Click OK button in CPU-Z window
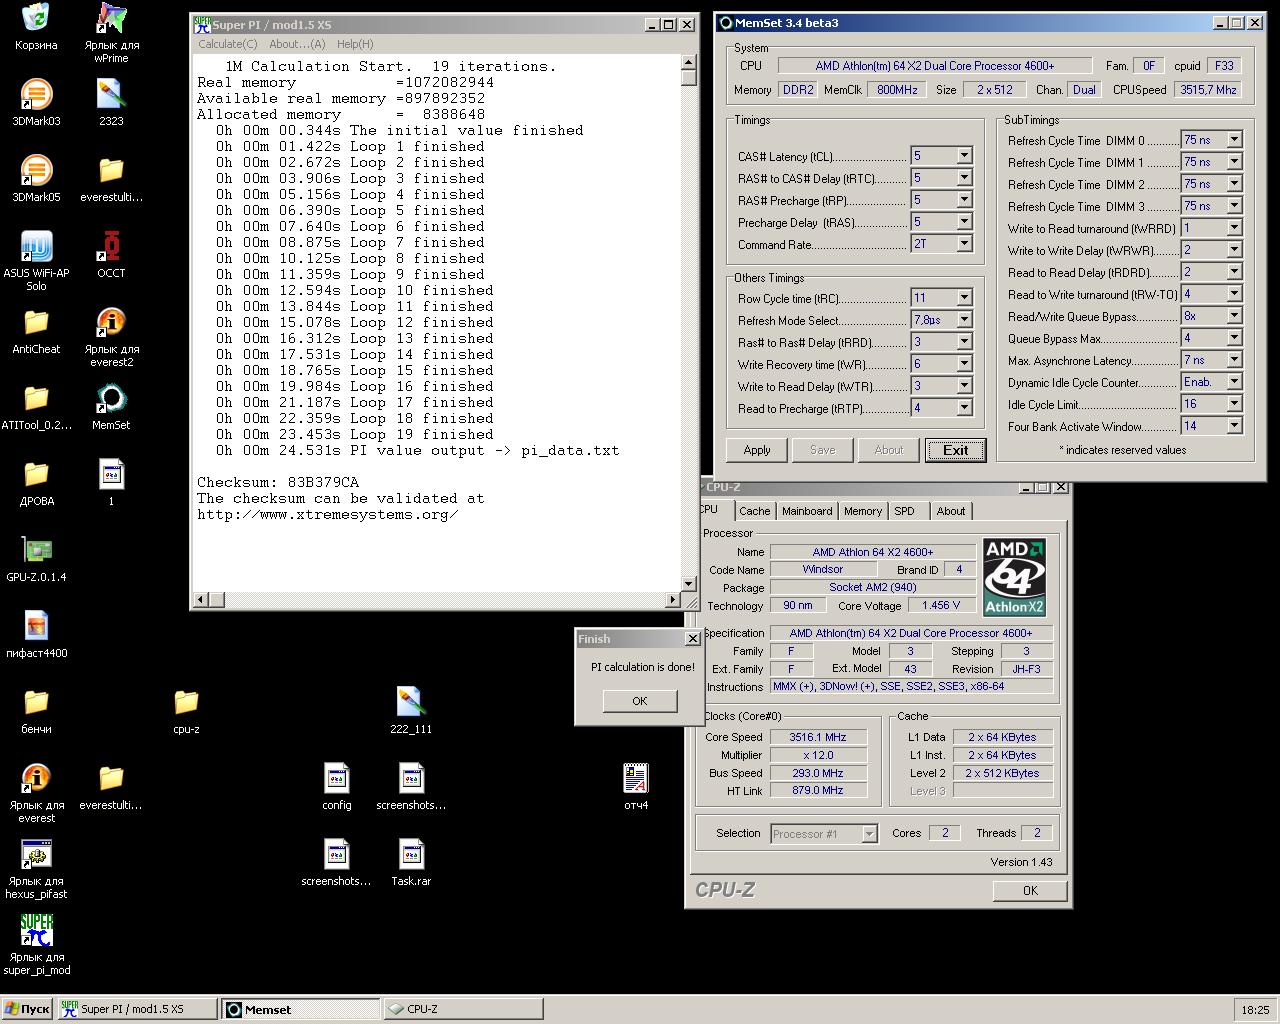The image size is (1280, 1024). click(x=1030, y=890)
